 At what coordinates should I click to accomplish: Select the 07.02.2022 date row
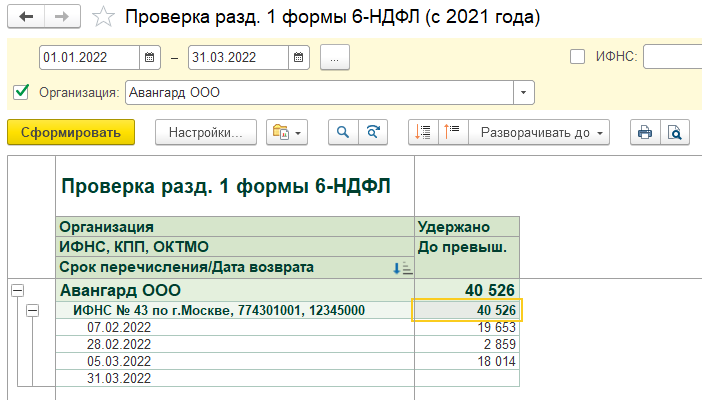click(x=235, y=327)
